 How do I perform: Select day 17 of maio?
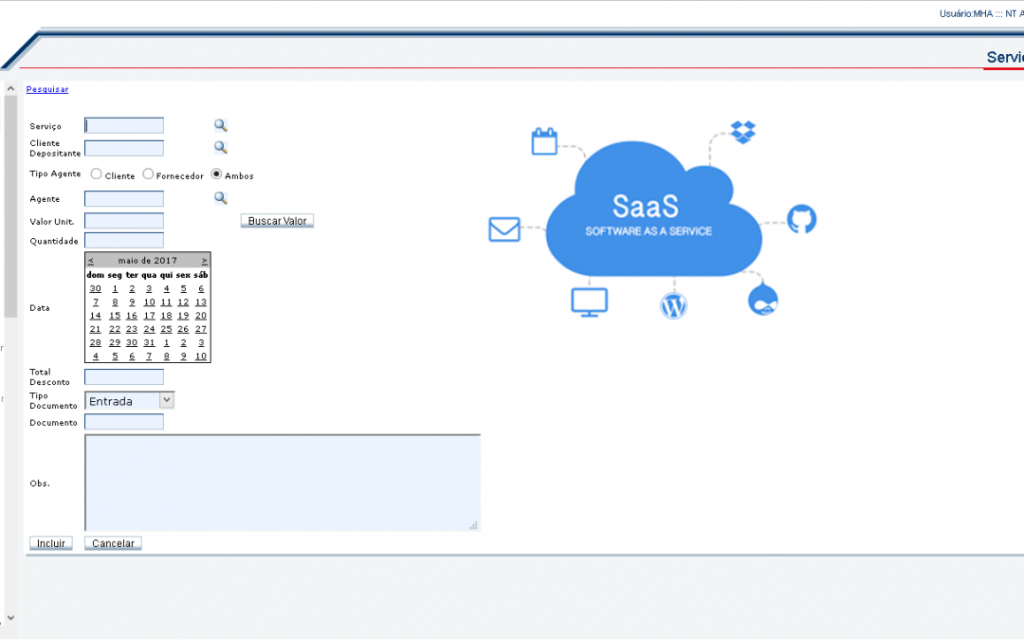point(149,315)
